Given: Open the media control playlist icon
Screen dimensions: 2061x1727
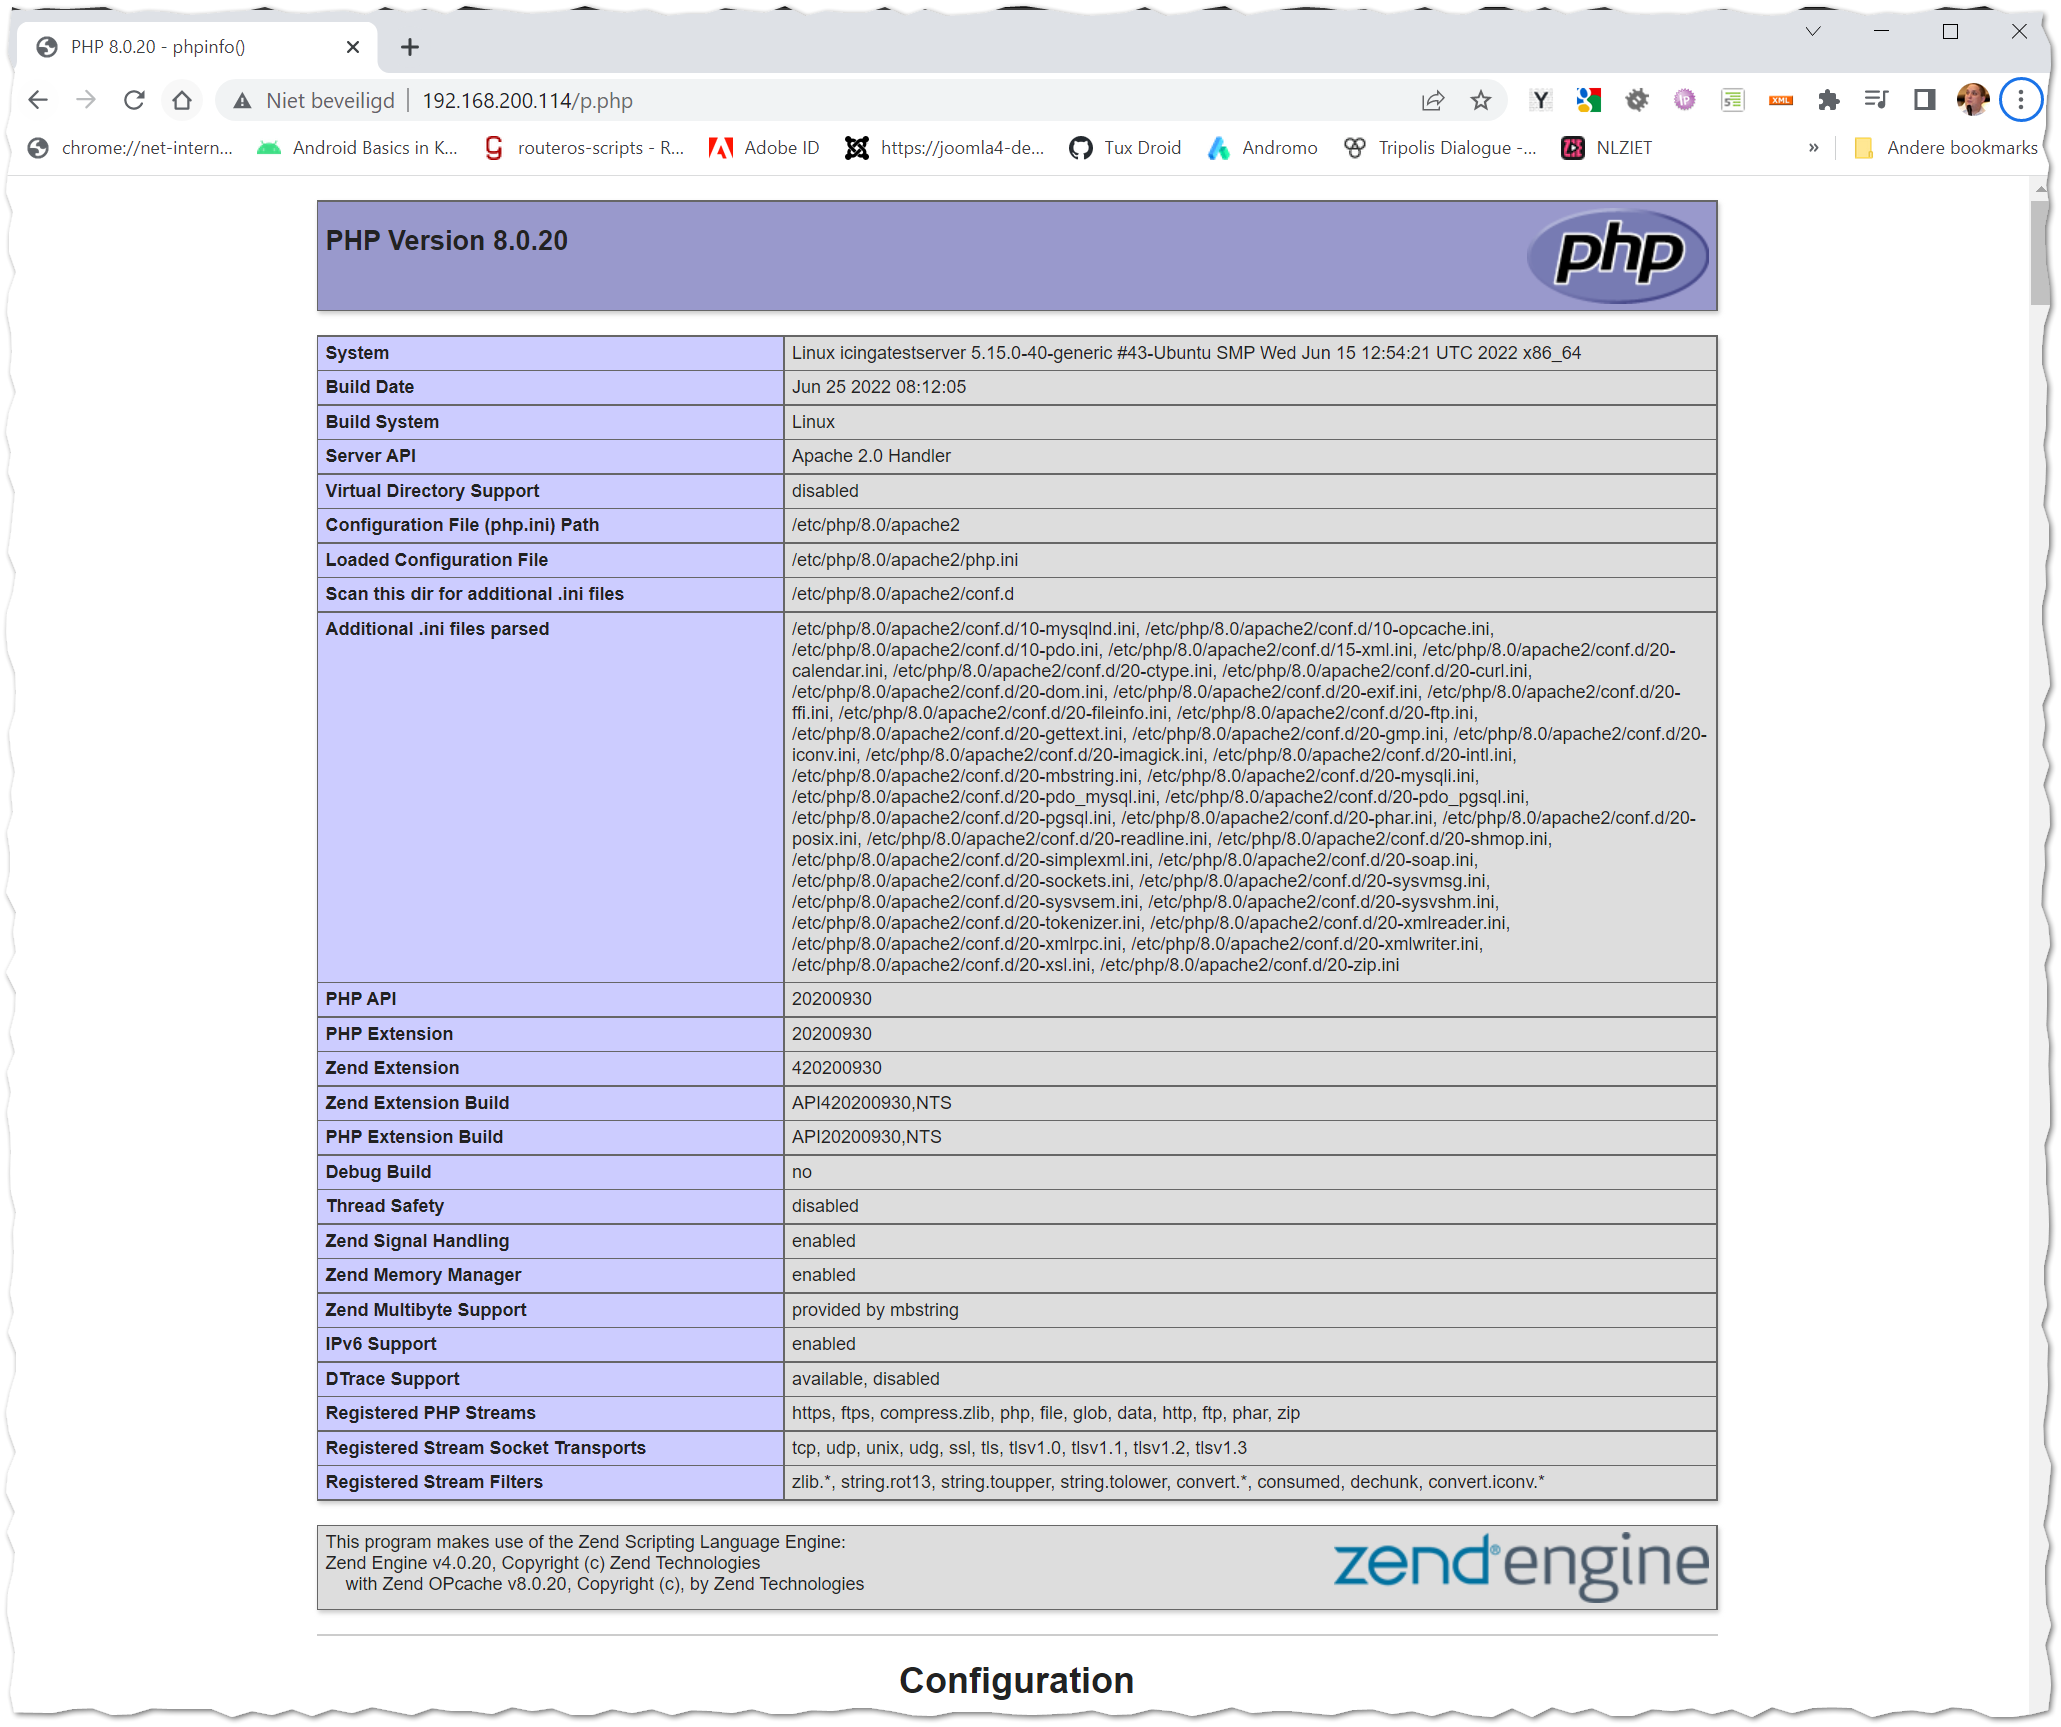Looking at the screenshot, I should pyautogui.click(x=1876, y=100).
